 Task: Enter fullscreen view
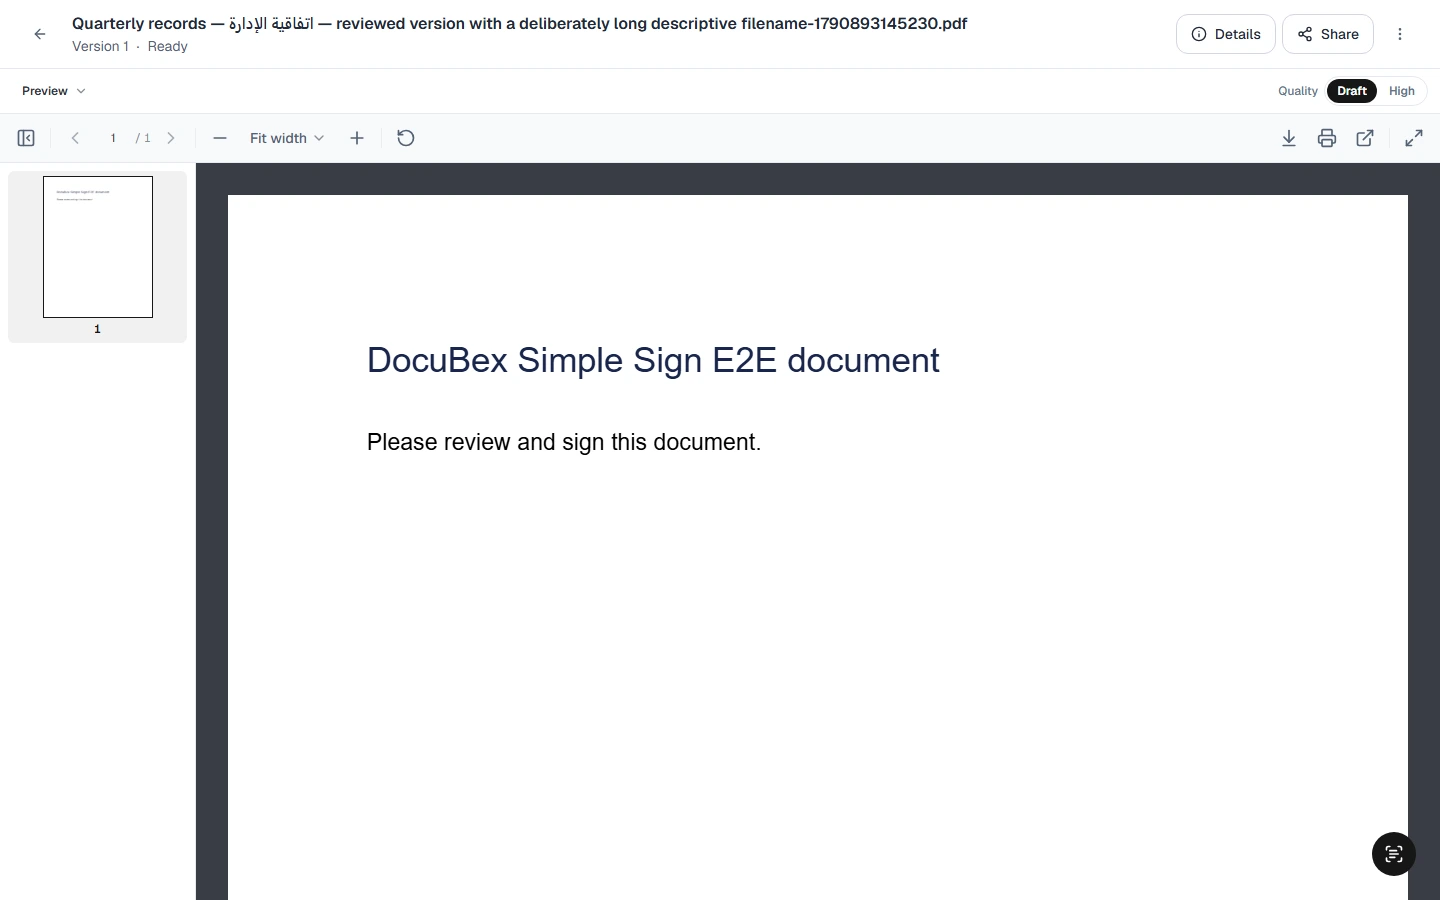point(1414,138)
